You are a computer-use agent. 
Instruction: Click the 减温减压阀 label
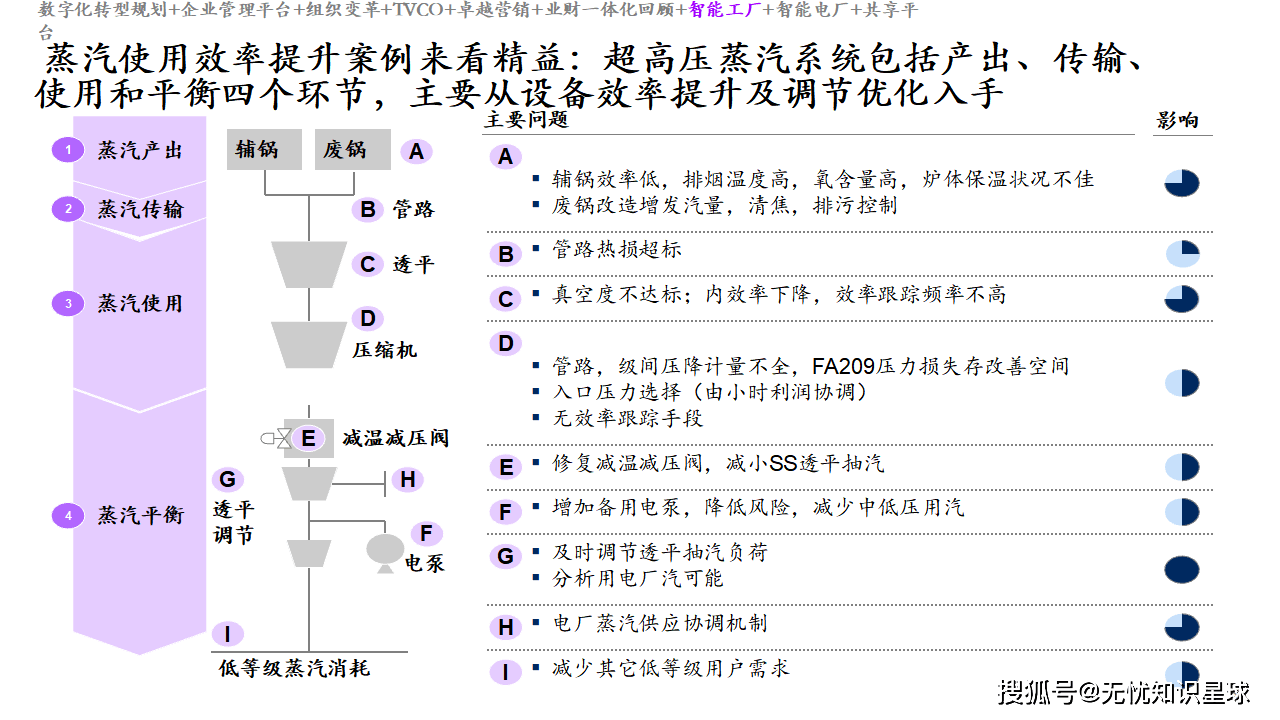395,438
